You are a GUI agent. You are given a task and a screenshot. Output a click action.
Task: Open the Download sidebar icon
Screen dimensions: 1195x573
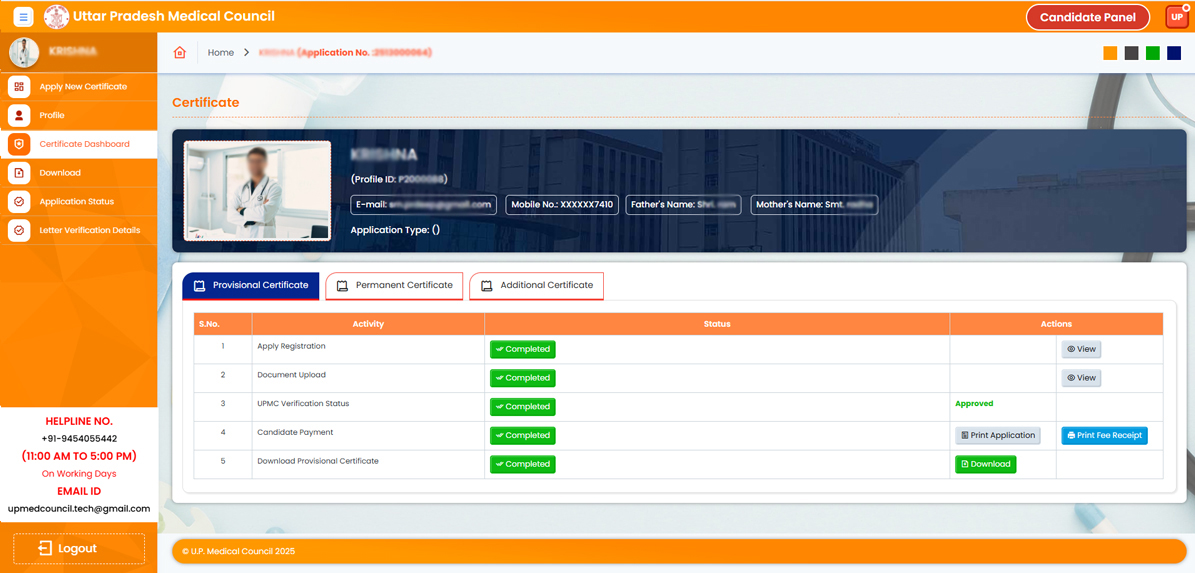tap(19, 173)
